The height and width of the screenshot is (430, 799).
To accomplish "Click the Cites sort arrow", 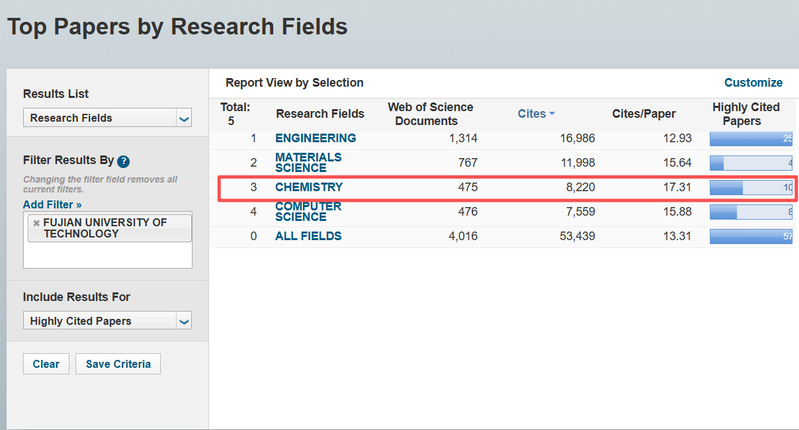I will (x=551, y=114).
